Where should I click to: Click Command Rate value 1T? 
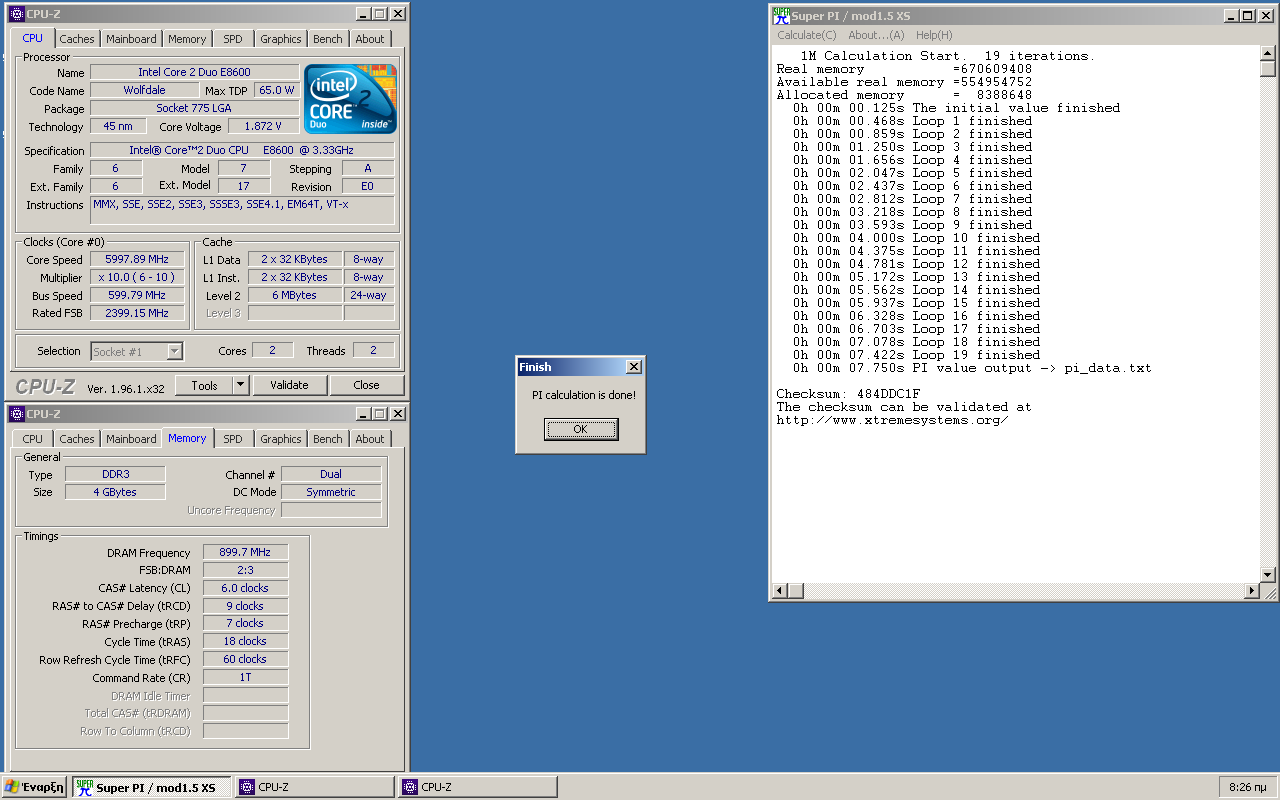tap(245, 677)
